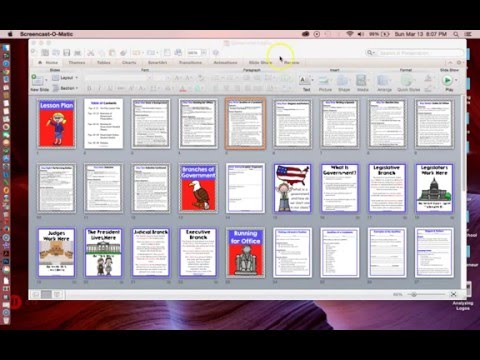Click the Trash icon in the Dock
This screenshot has width=480, height=360.
tap(6, 321)
